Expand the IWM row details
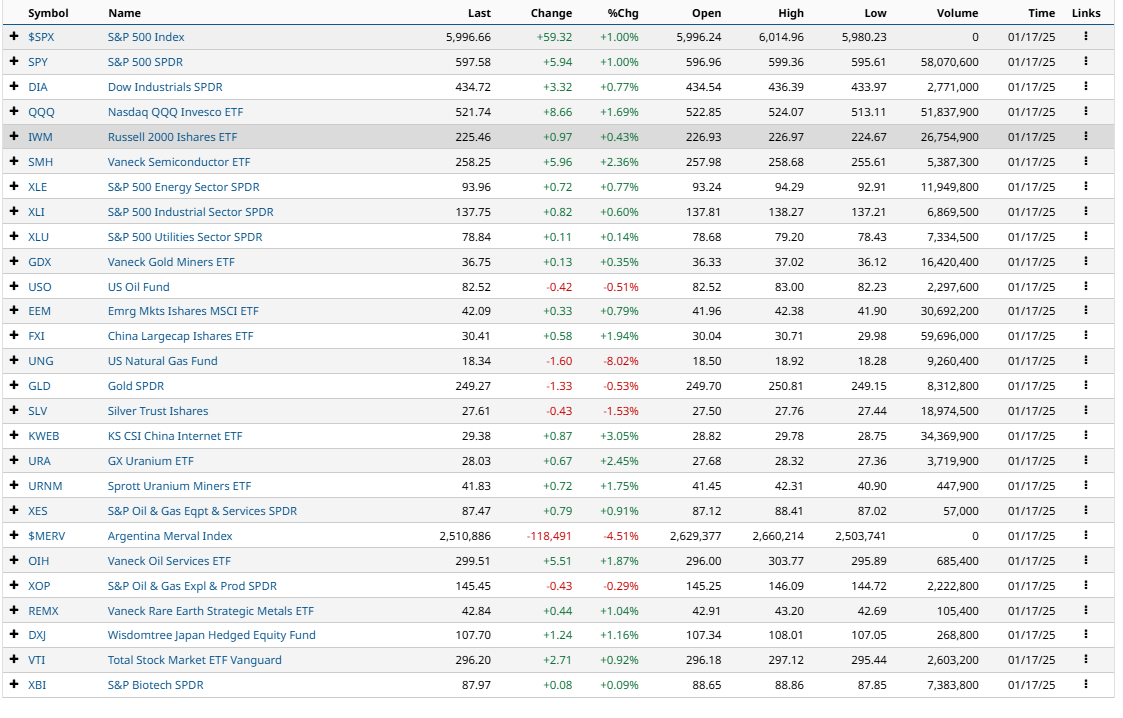This screenshot has width=1123, height=718. point(14,137)
